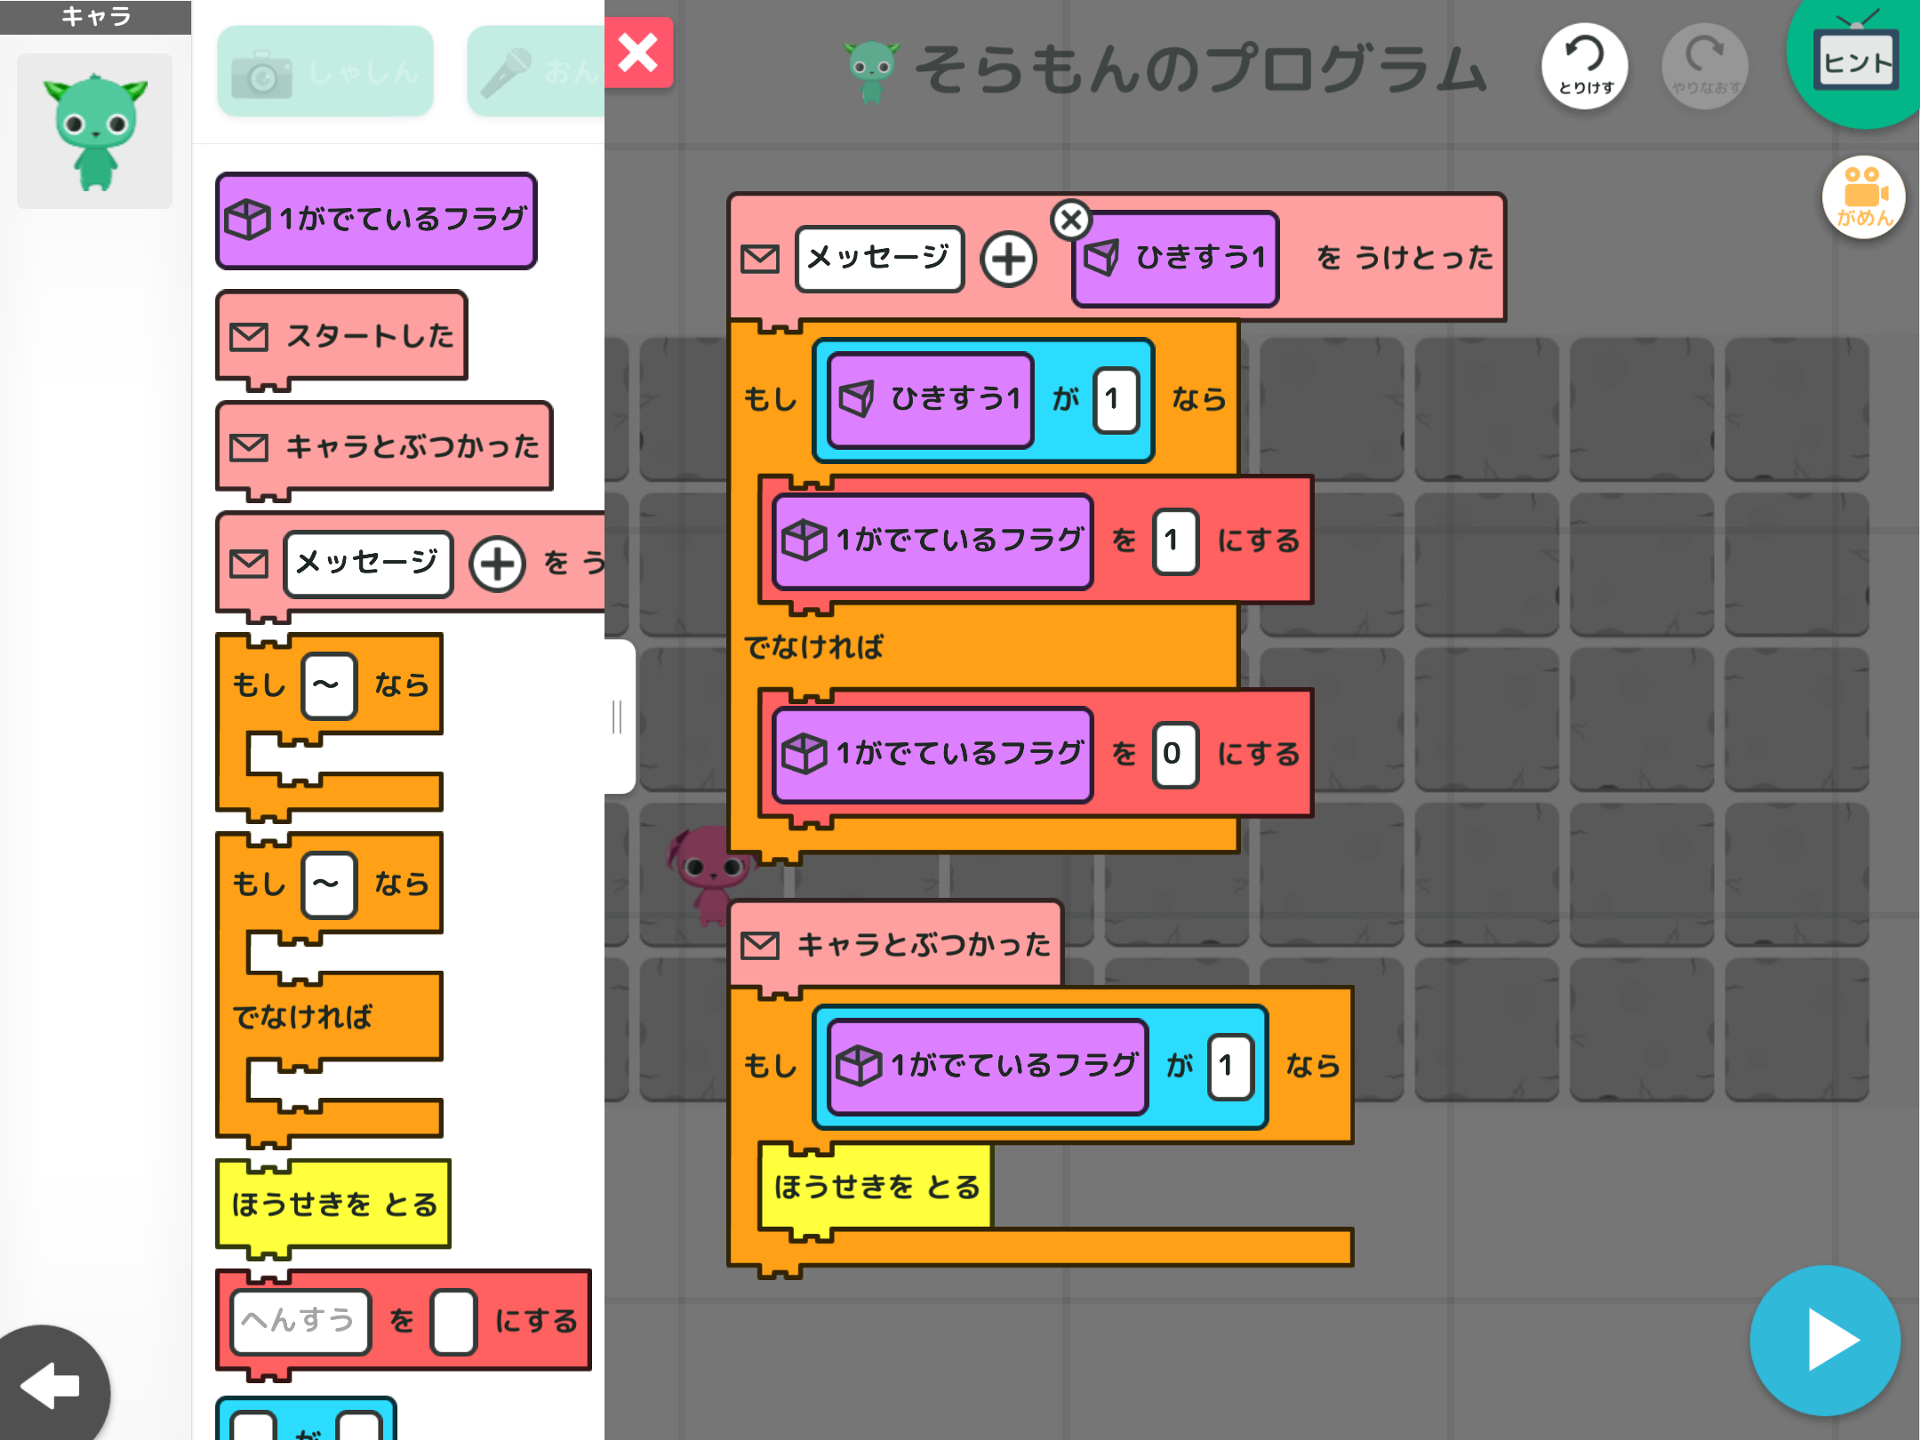Add argument with plus icon in workspace

pos(1008,259)
